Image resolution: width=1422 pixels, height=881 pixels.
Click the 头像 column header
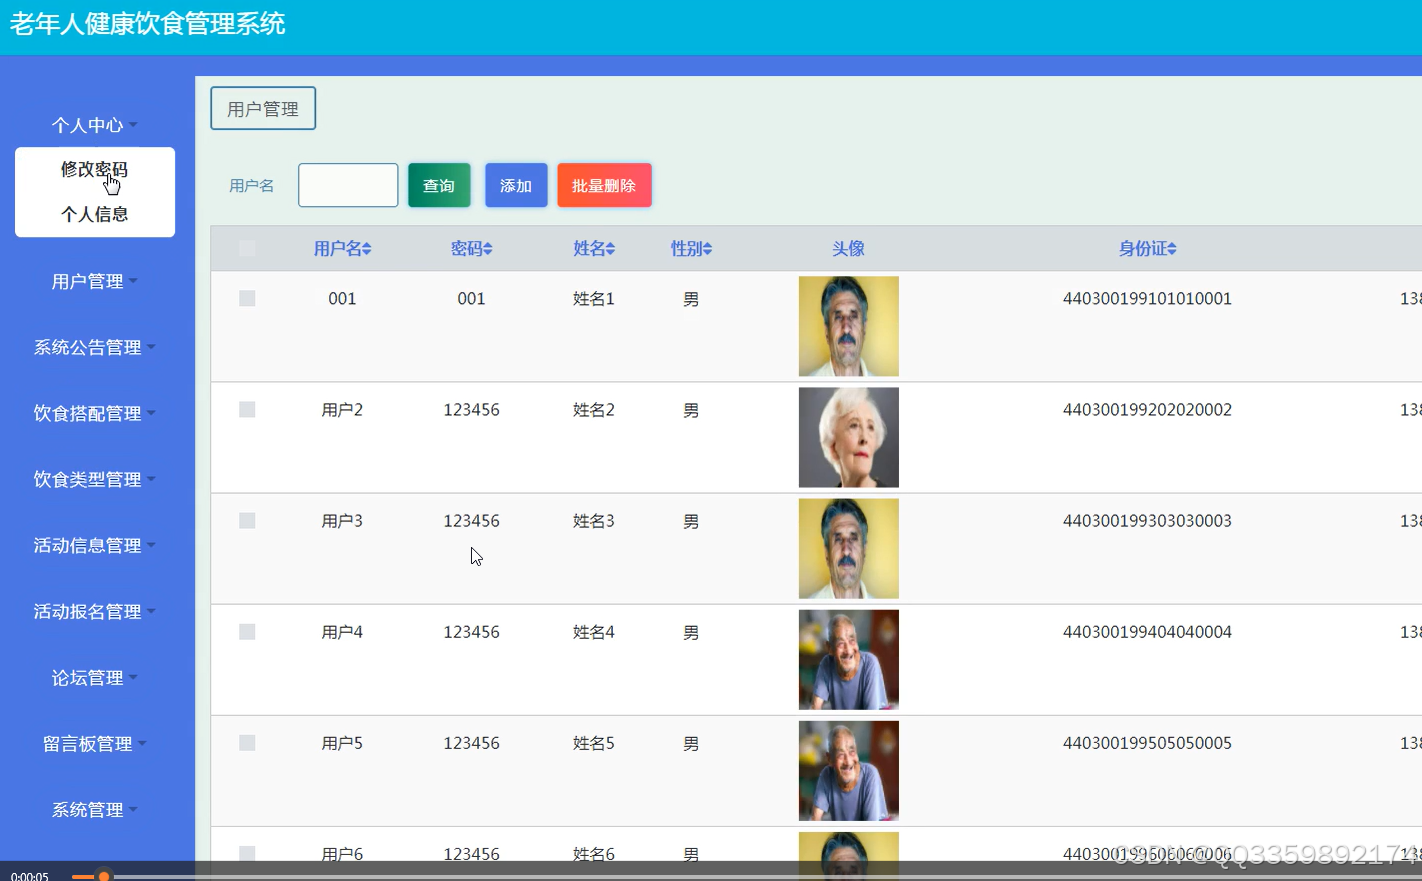[x=848, y=249]
